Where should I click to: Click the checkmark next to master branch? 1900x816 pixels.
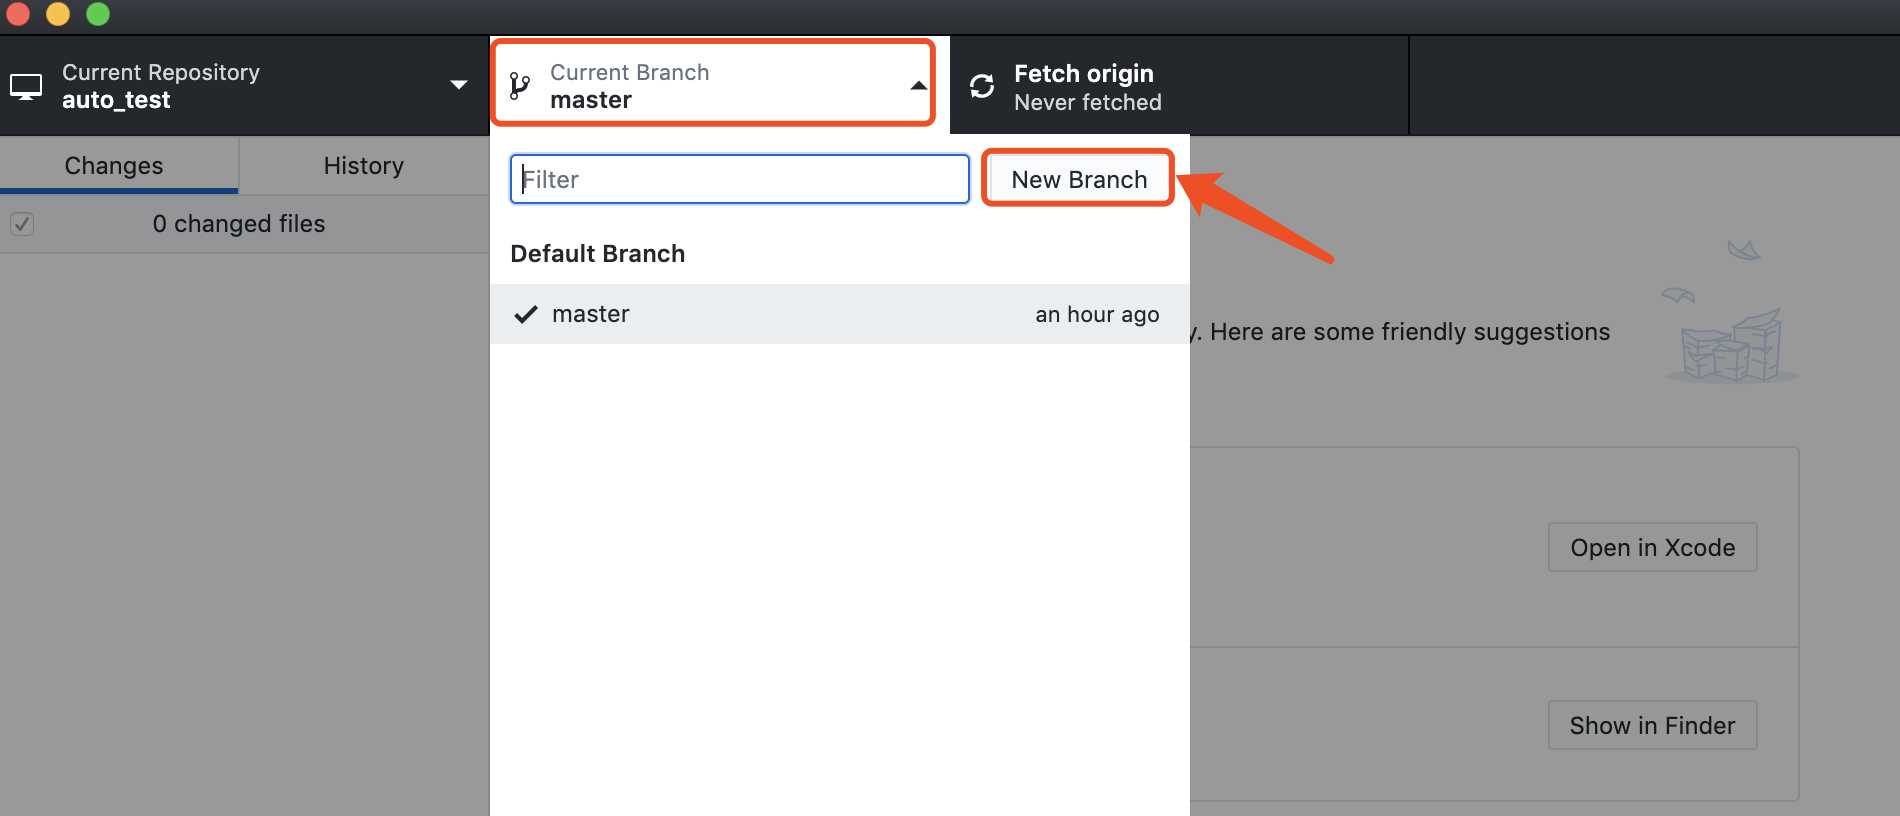526,315
